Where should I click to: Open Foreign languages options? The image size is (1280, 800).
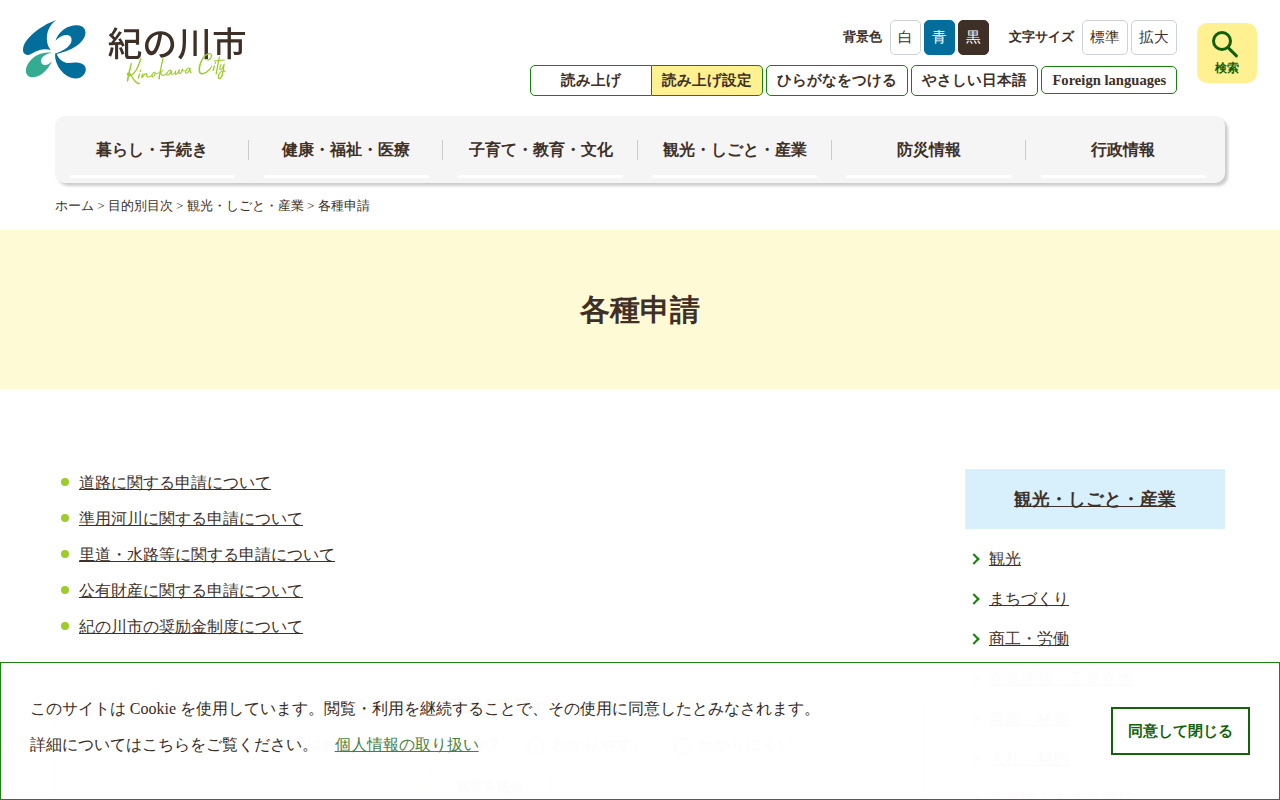[x=1109, y=81]
